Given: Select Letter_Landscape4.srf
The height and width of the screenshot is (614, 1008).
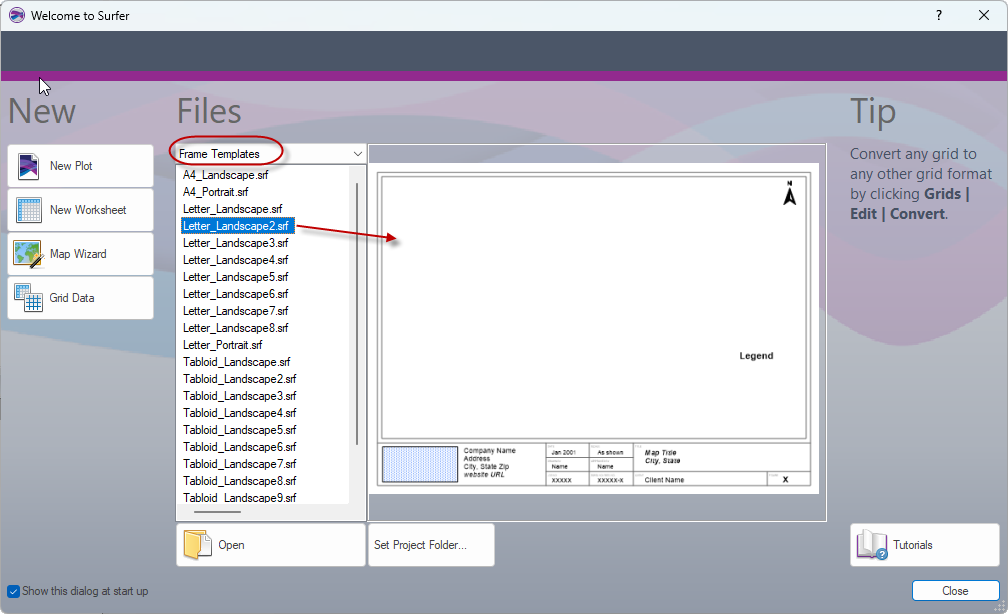Looking at the screenshot, I should (x=235, y=260).
